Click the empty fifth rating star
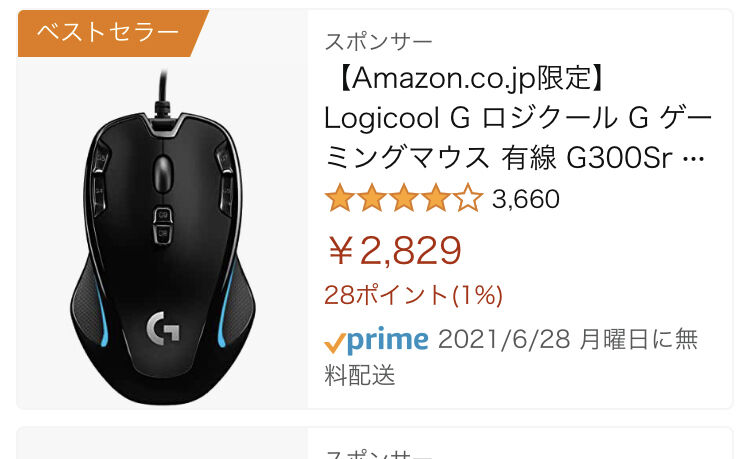Image resolution: width=750 pixels, height=459 pixels. [x=468, y=198]
